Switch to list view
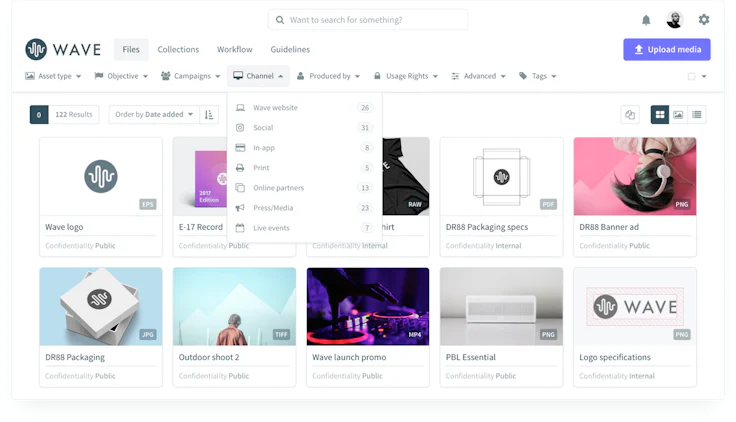 697,115
